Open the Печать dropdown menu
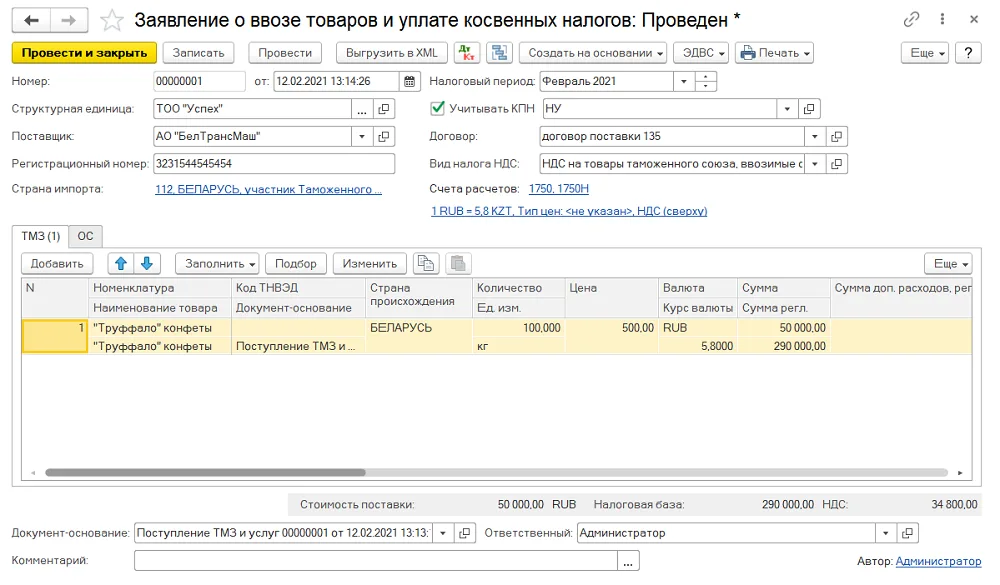Viewport: 1000px width, 585px height. 774,53
